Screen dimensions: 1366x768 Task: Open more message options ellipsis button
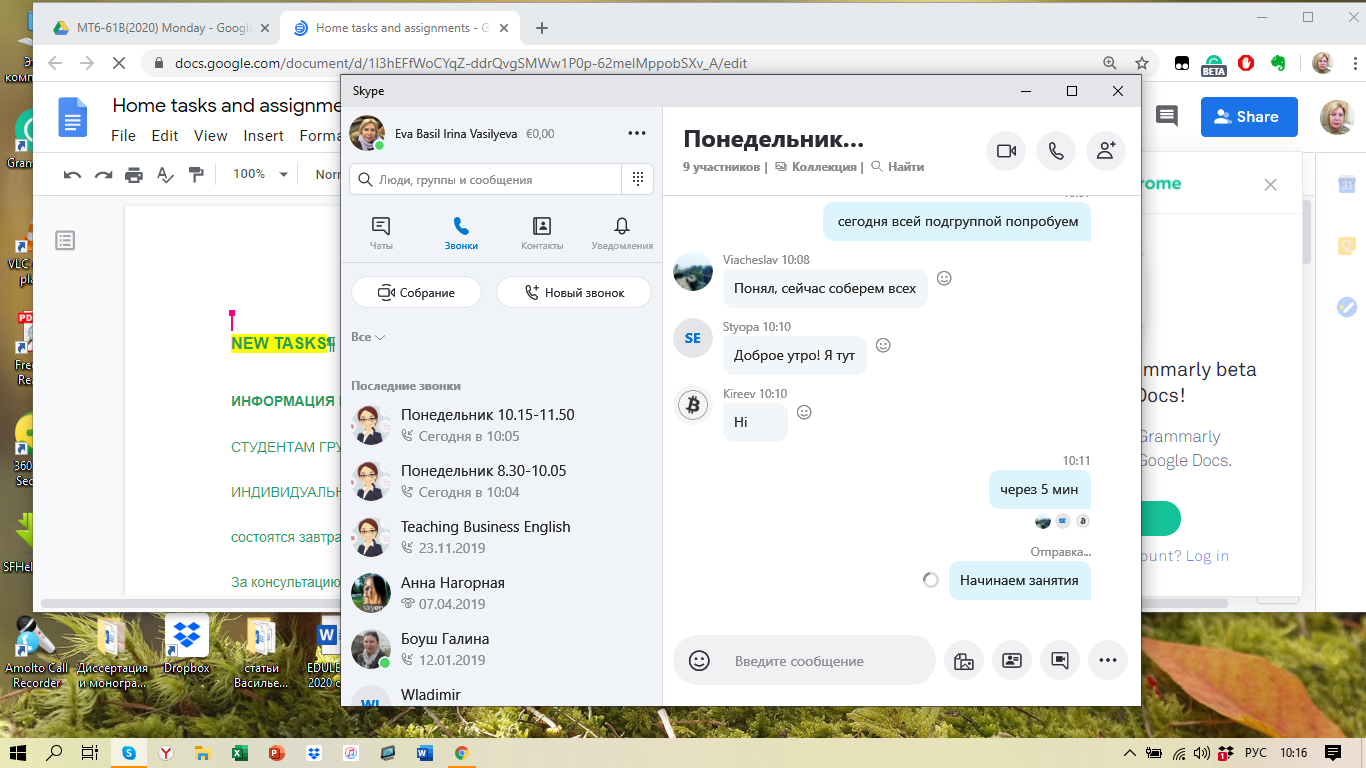click(1107, 661)
